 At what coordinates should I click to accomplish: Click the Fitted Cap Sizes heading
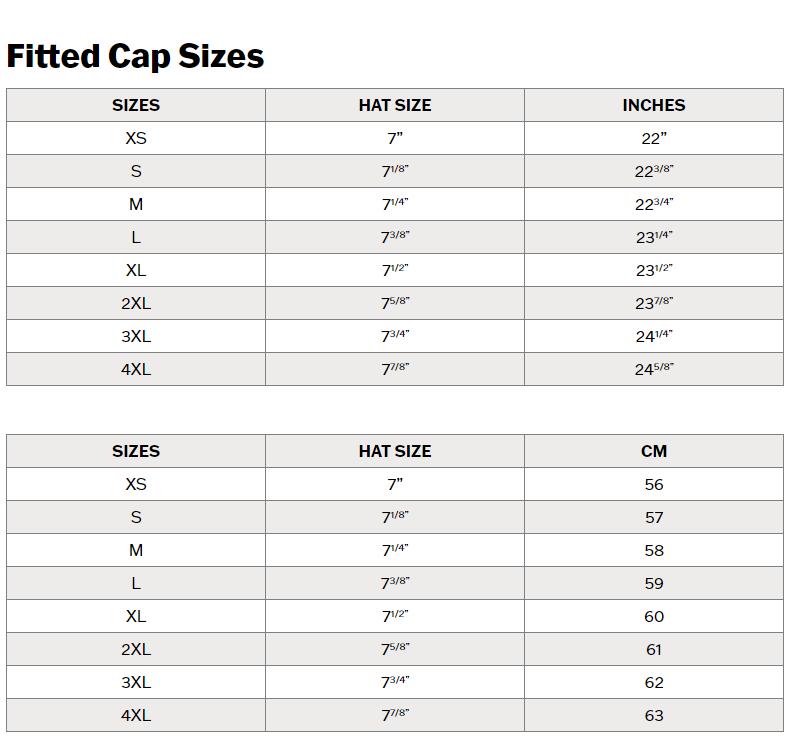click(x=135, y=56)
